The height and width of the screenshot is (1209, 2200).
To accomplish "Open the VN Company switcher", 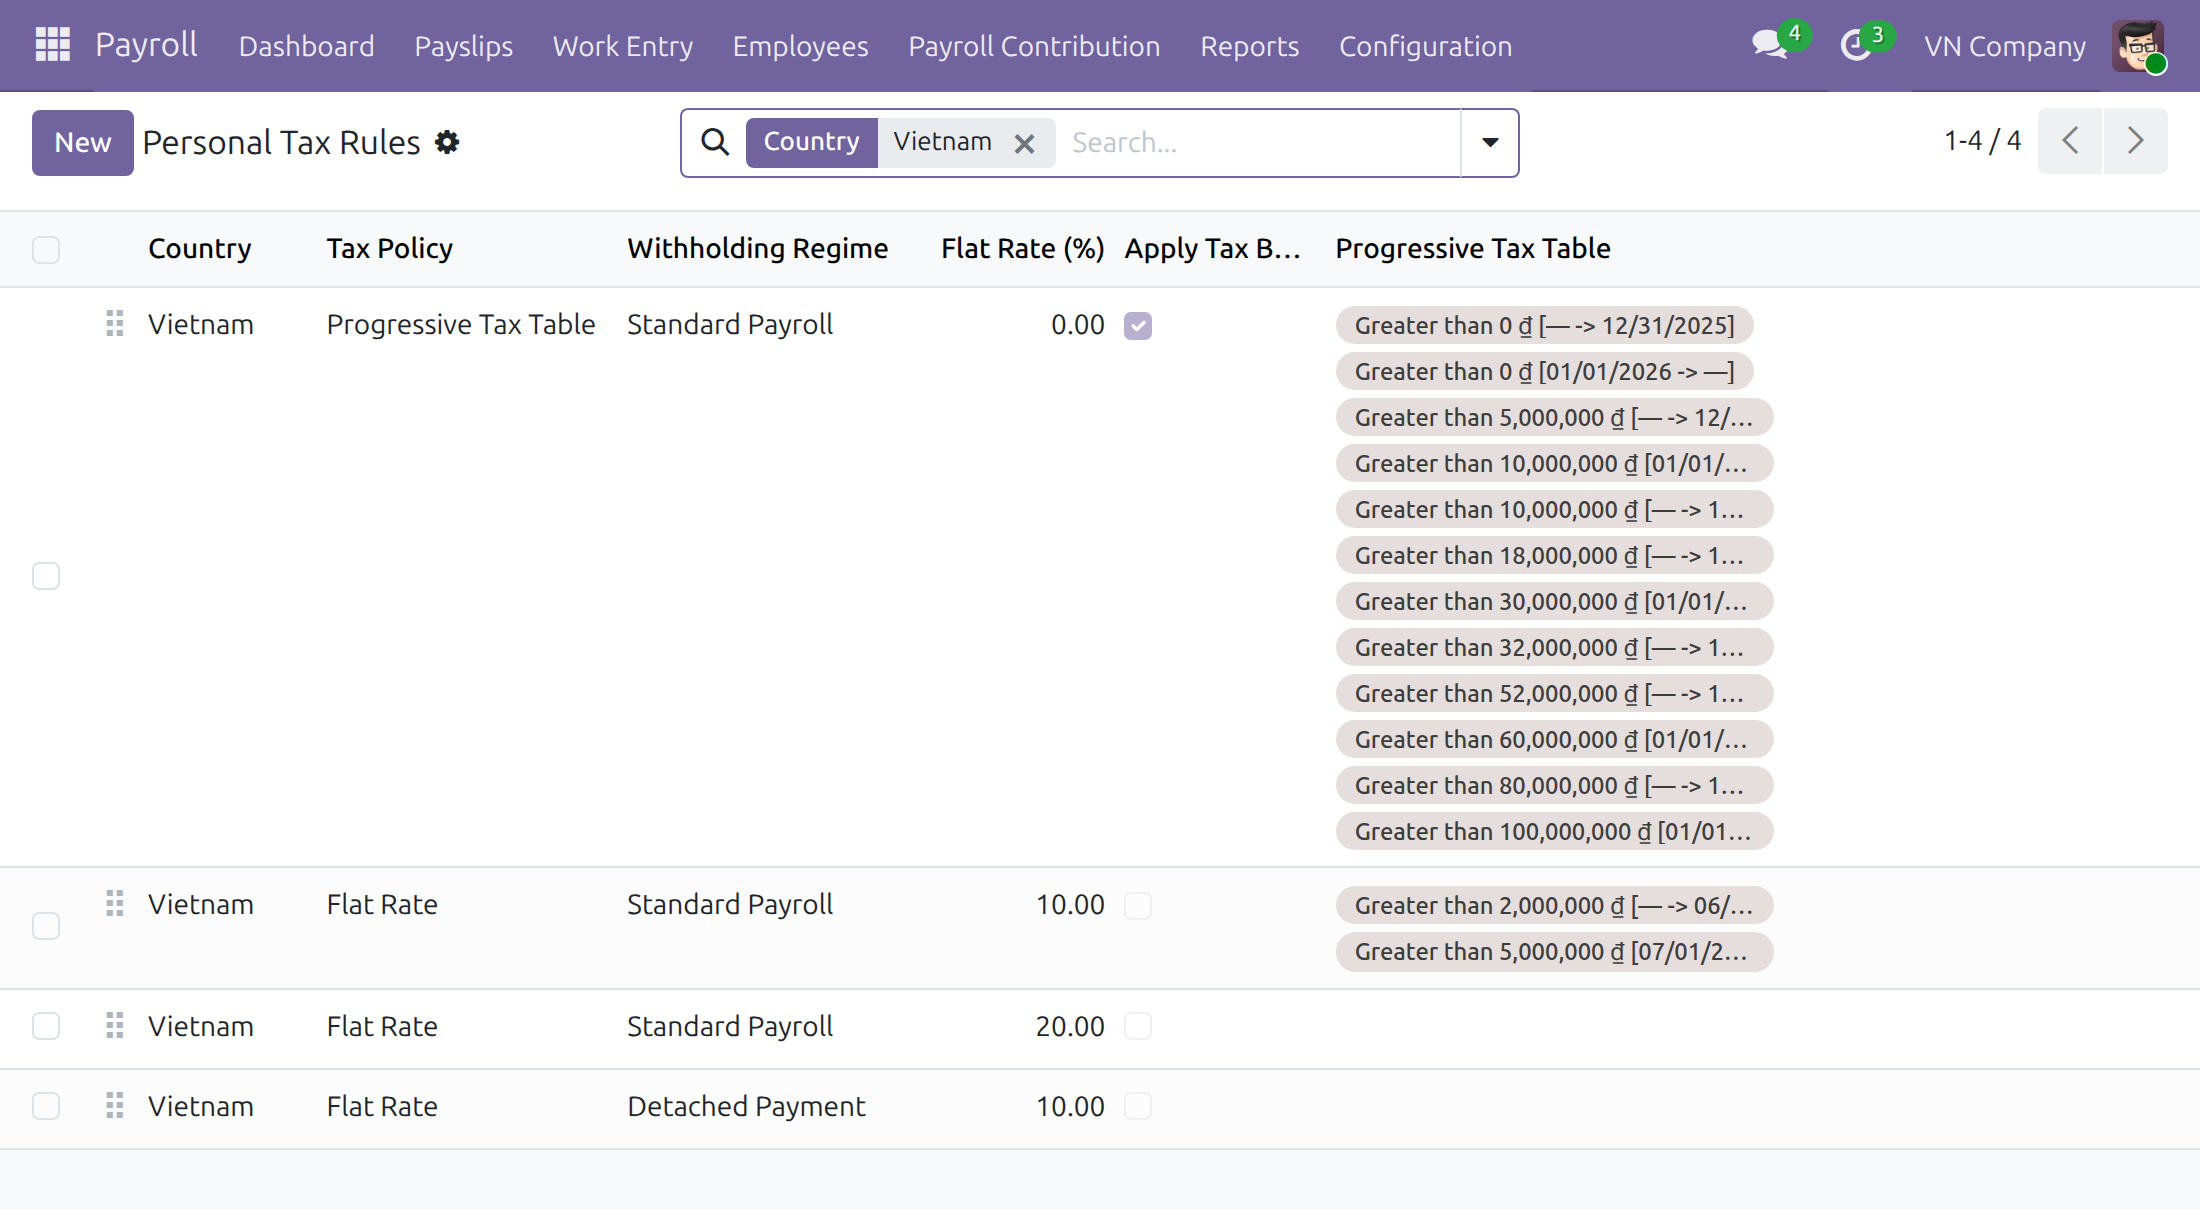I will [x=2005, y=46].
